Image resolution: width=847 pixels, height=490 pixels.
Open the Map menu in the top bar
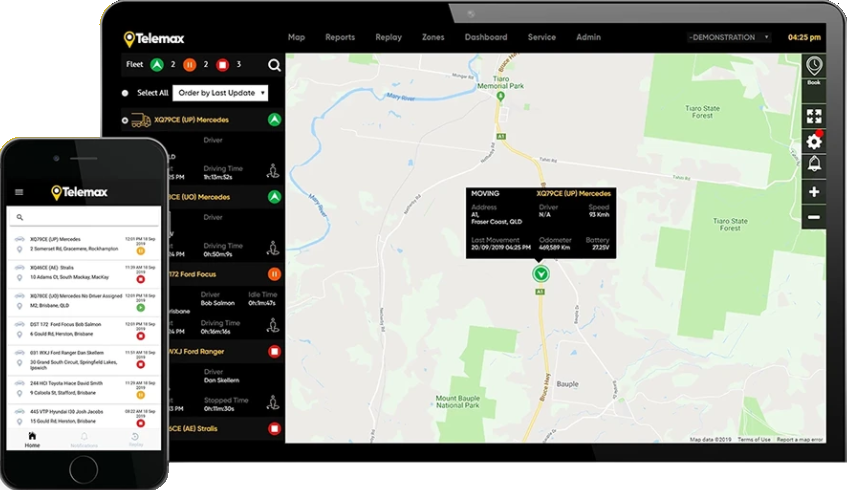pyautogui.click(x=296, y=37)
